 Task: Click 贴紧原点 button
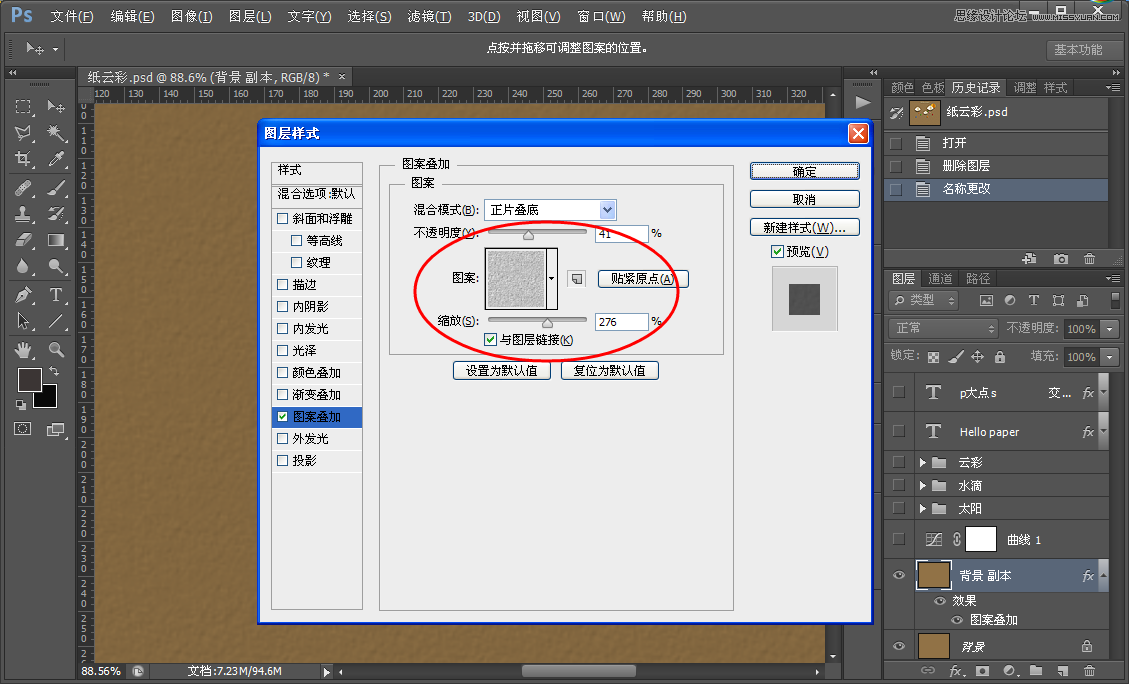[x=643, y=279]
